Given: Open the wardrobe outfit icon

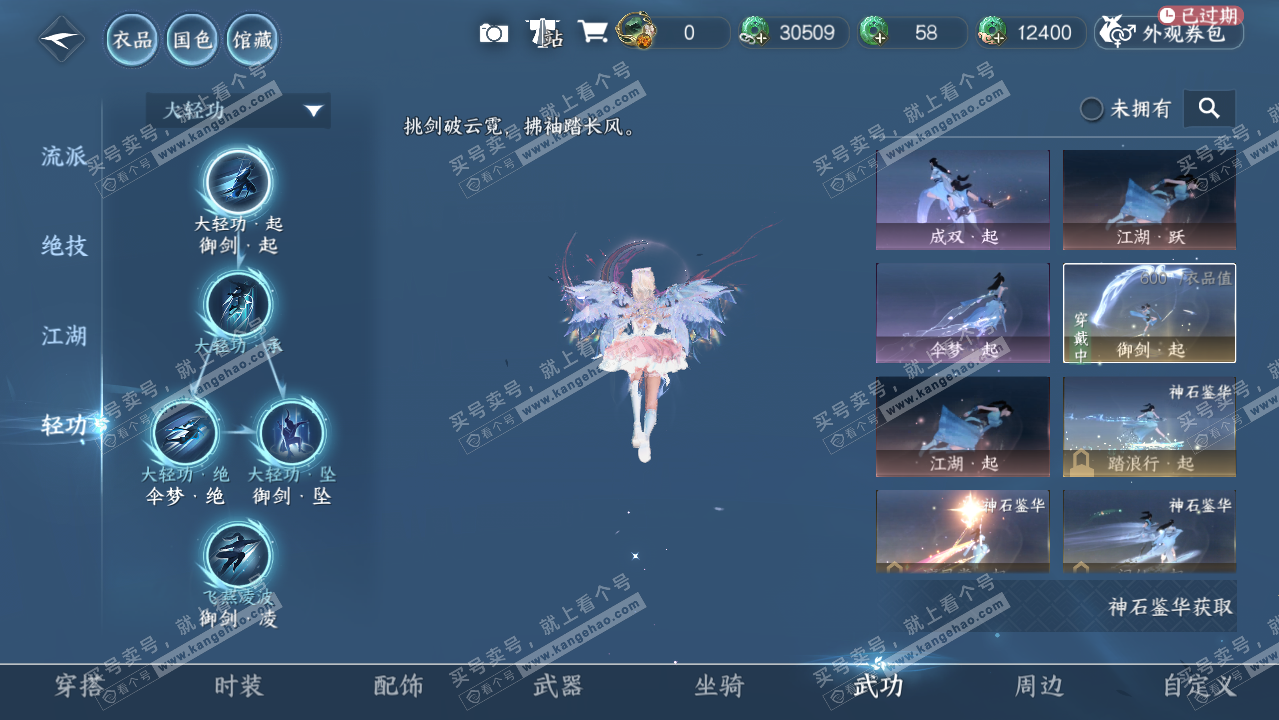Looking at the screenshot, I should pyautogui.click(x=544, y=33).
